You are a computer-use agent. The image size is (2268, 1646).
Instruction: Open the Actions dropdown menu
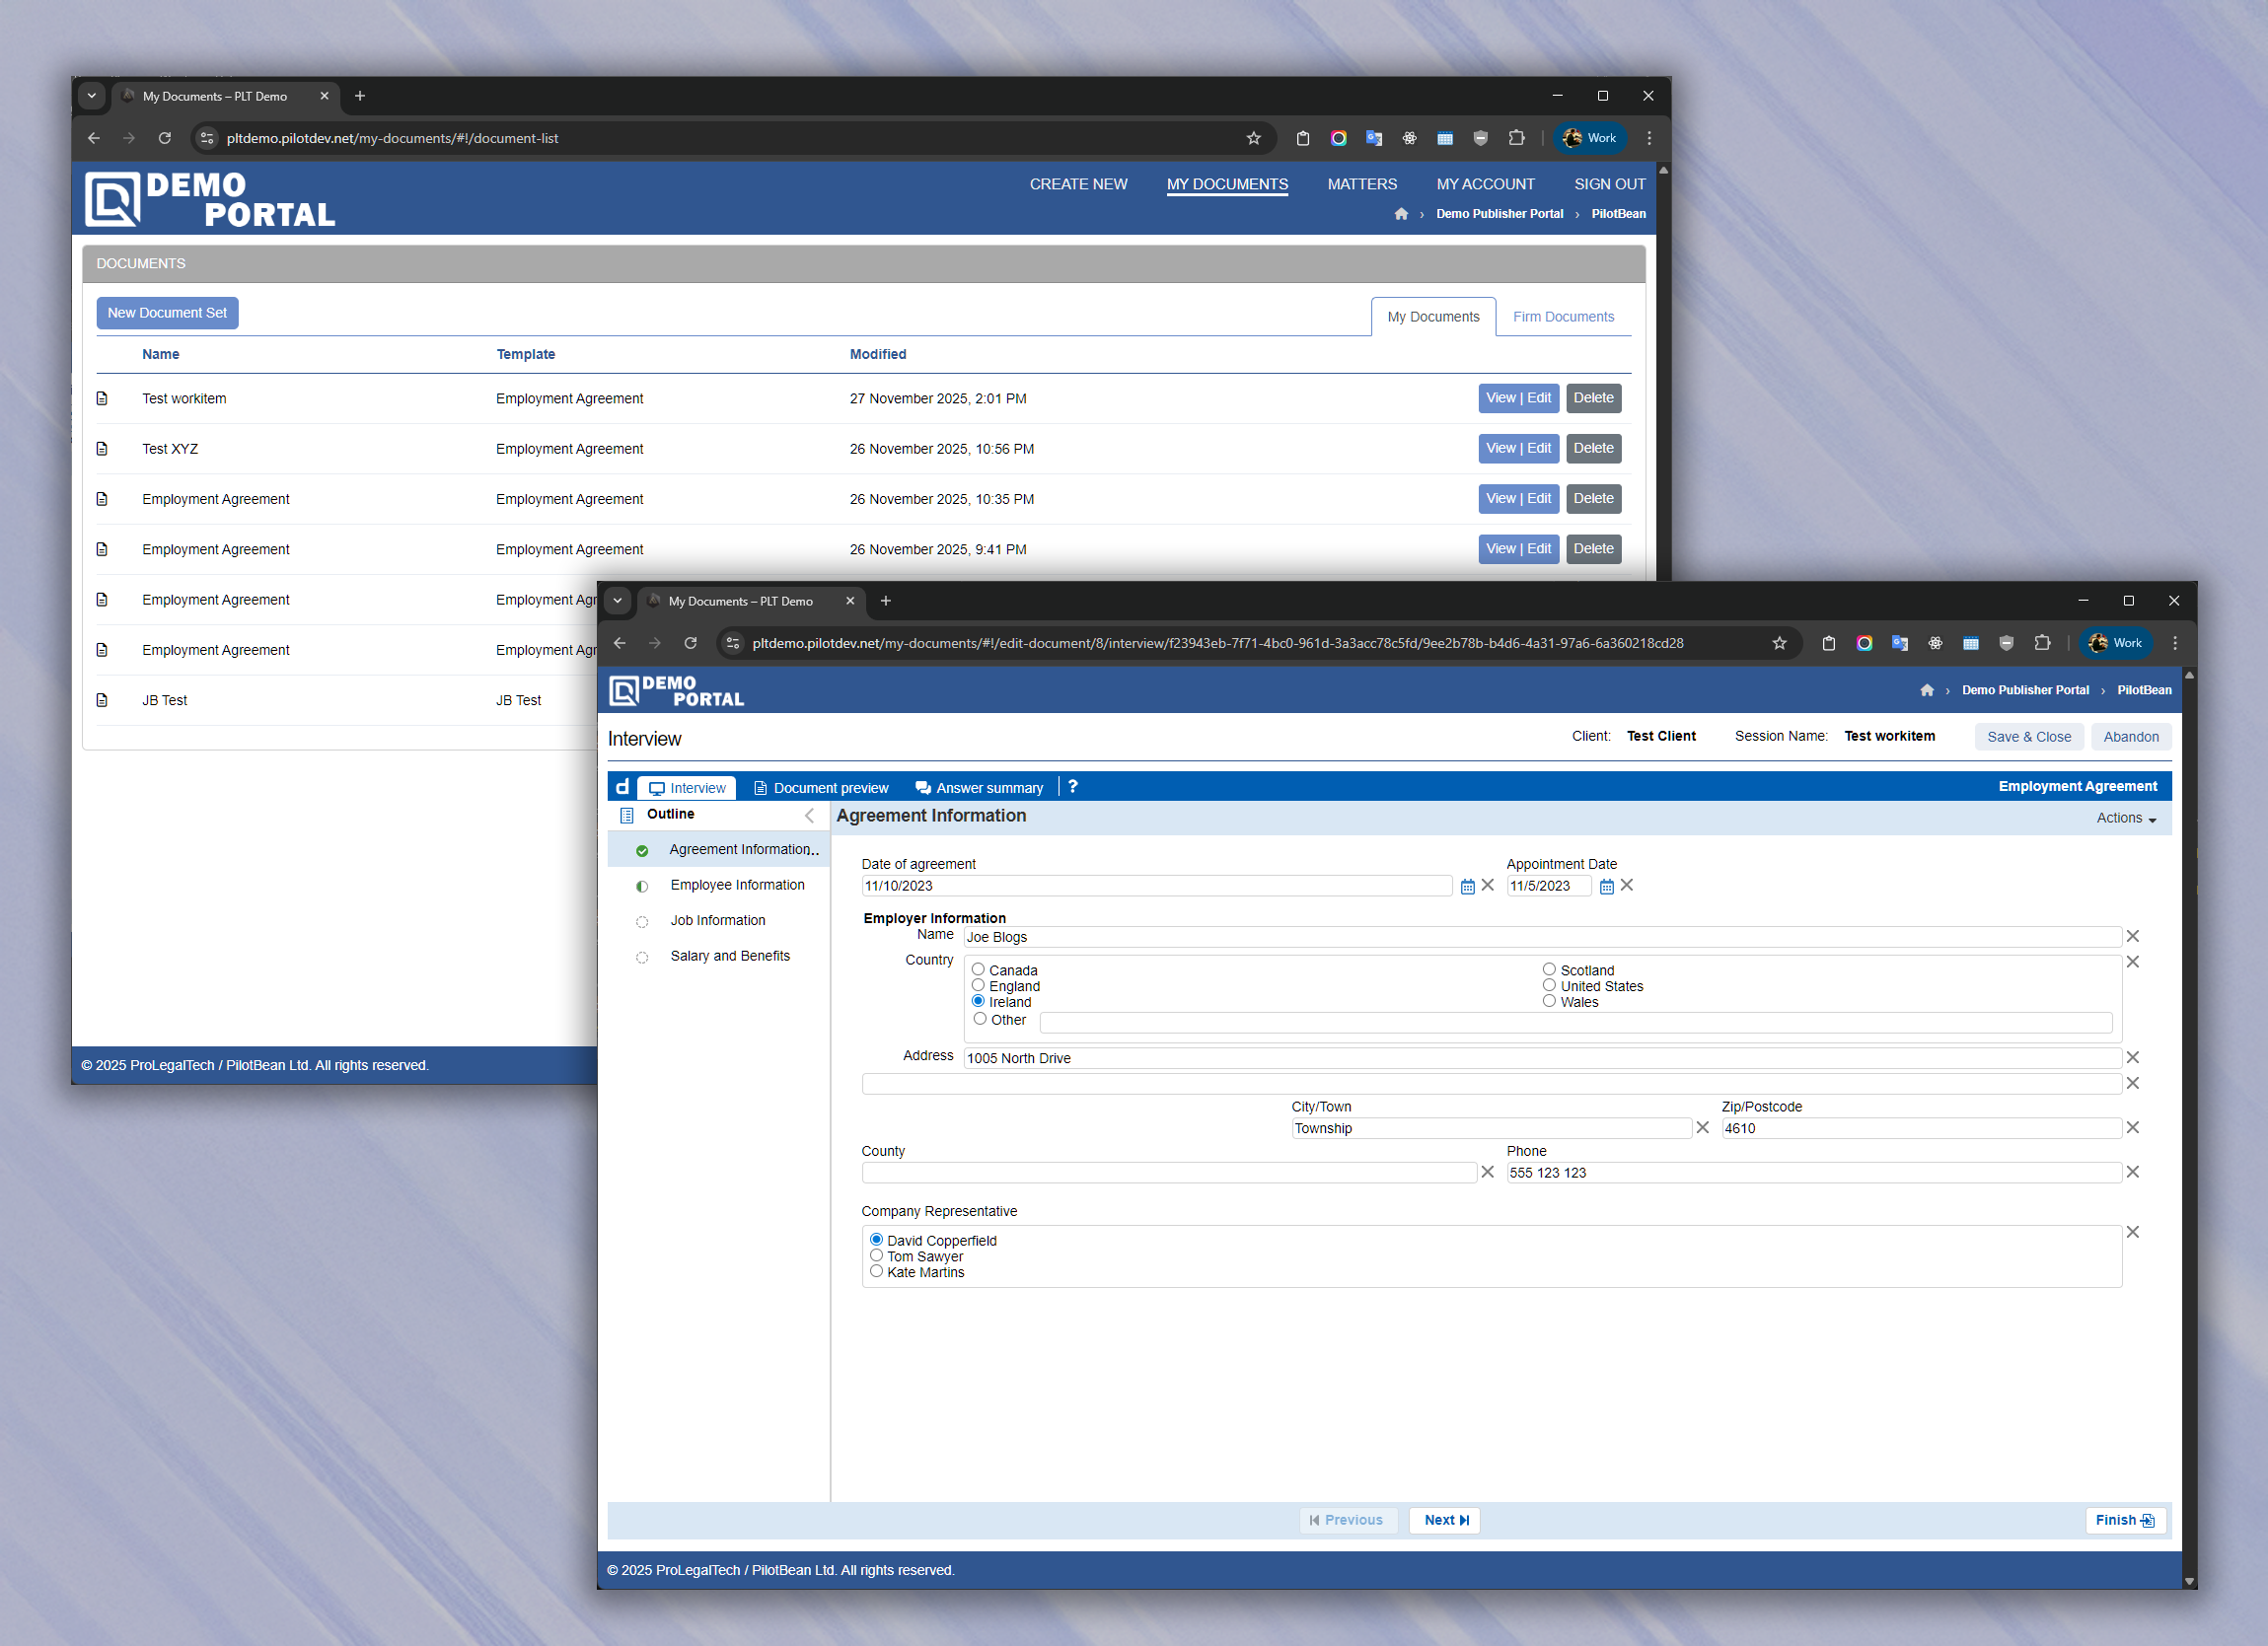coord(2126,818)
